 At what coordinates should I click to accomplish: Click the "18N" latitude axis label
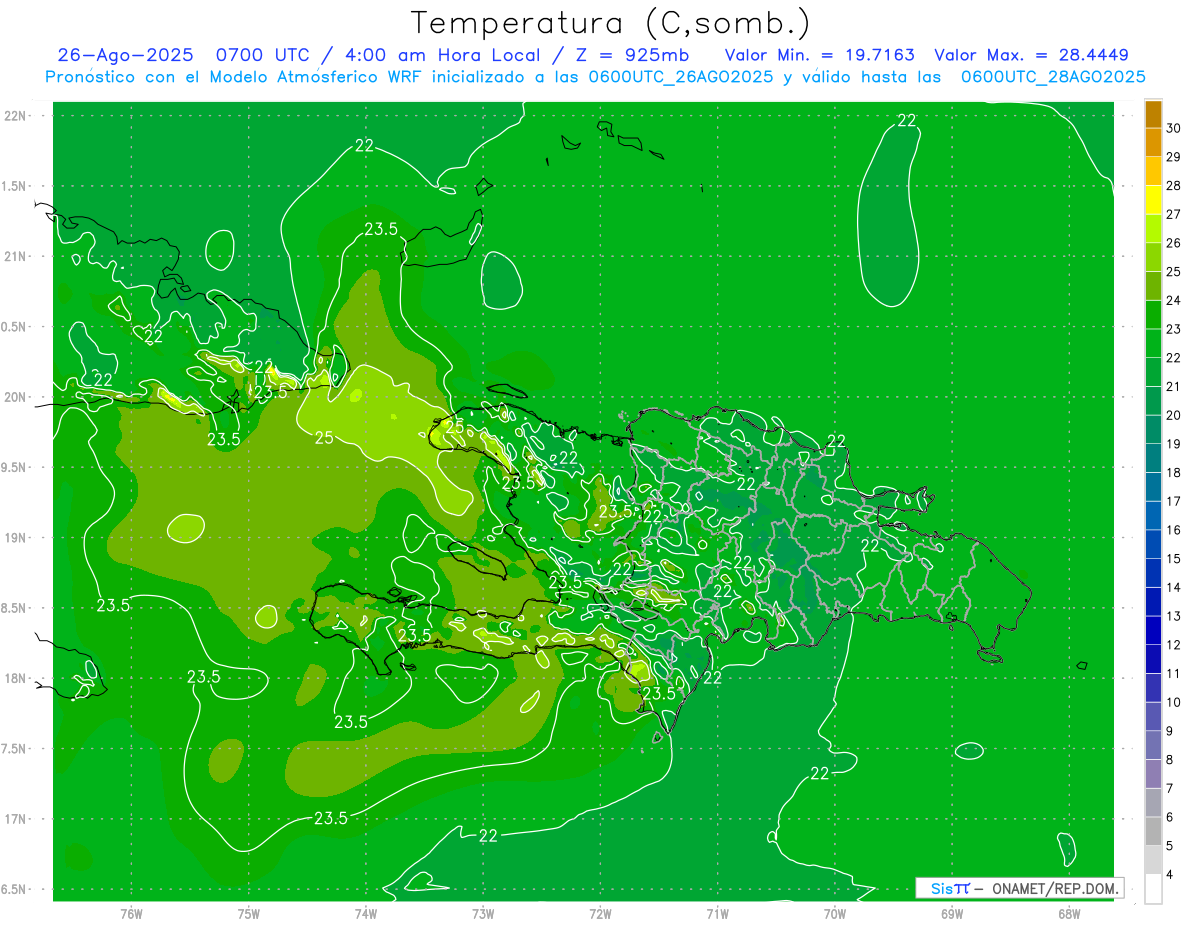[x=15, y=678]
